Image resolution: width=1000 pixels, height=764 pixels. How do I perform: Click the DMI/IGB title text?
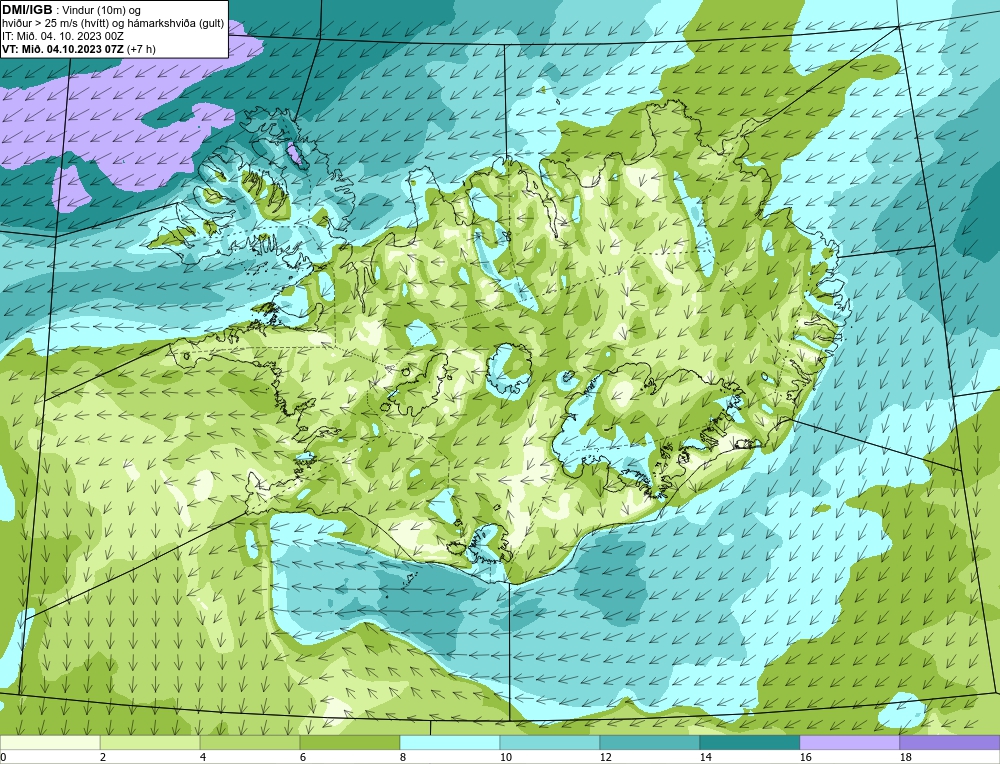(27, 10)
